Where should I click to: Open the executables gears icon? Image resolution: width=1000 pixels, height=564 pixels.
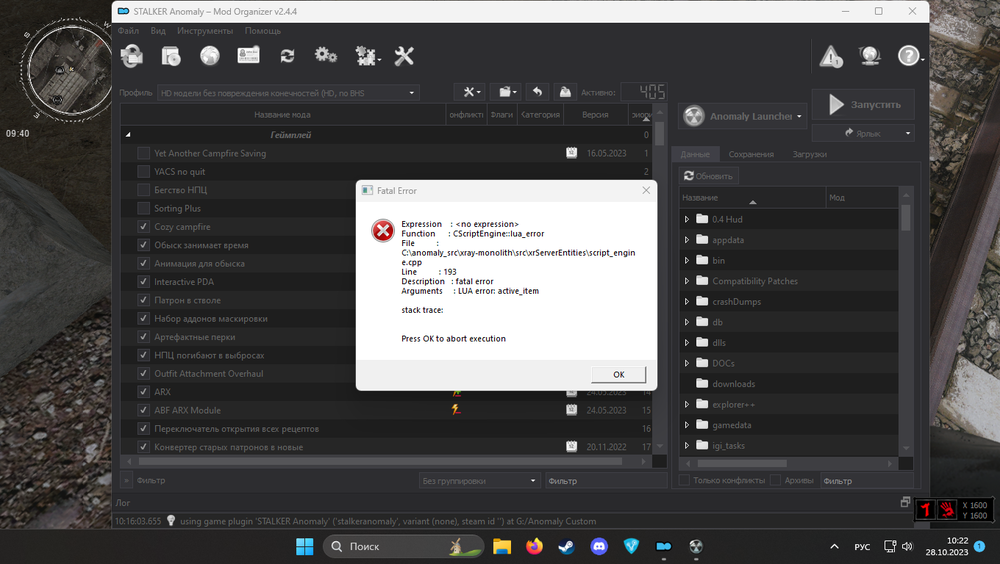click(326, 56)
